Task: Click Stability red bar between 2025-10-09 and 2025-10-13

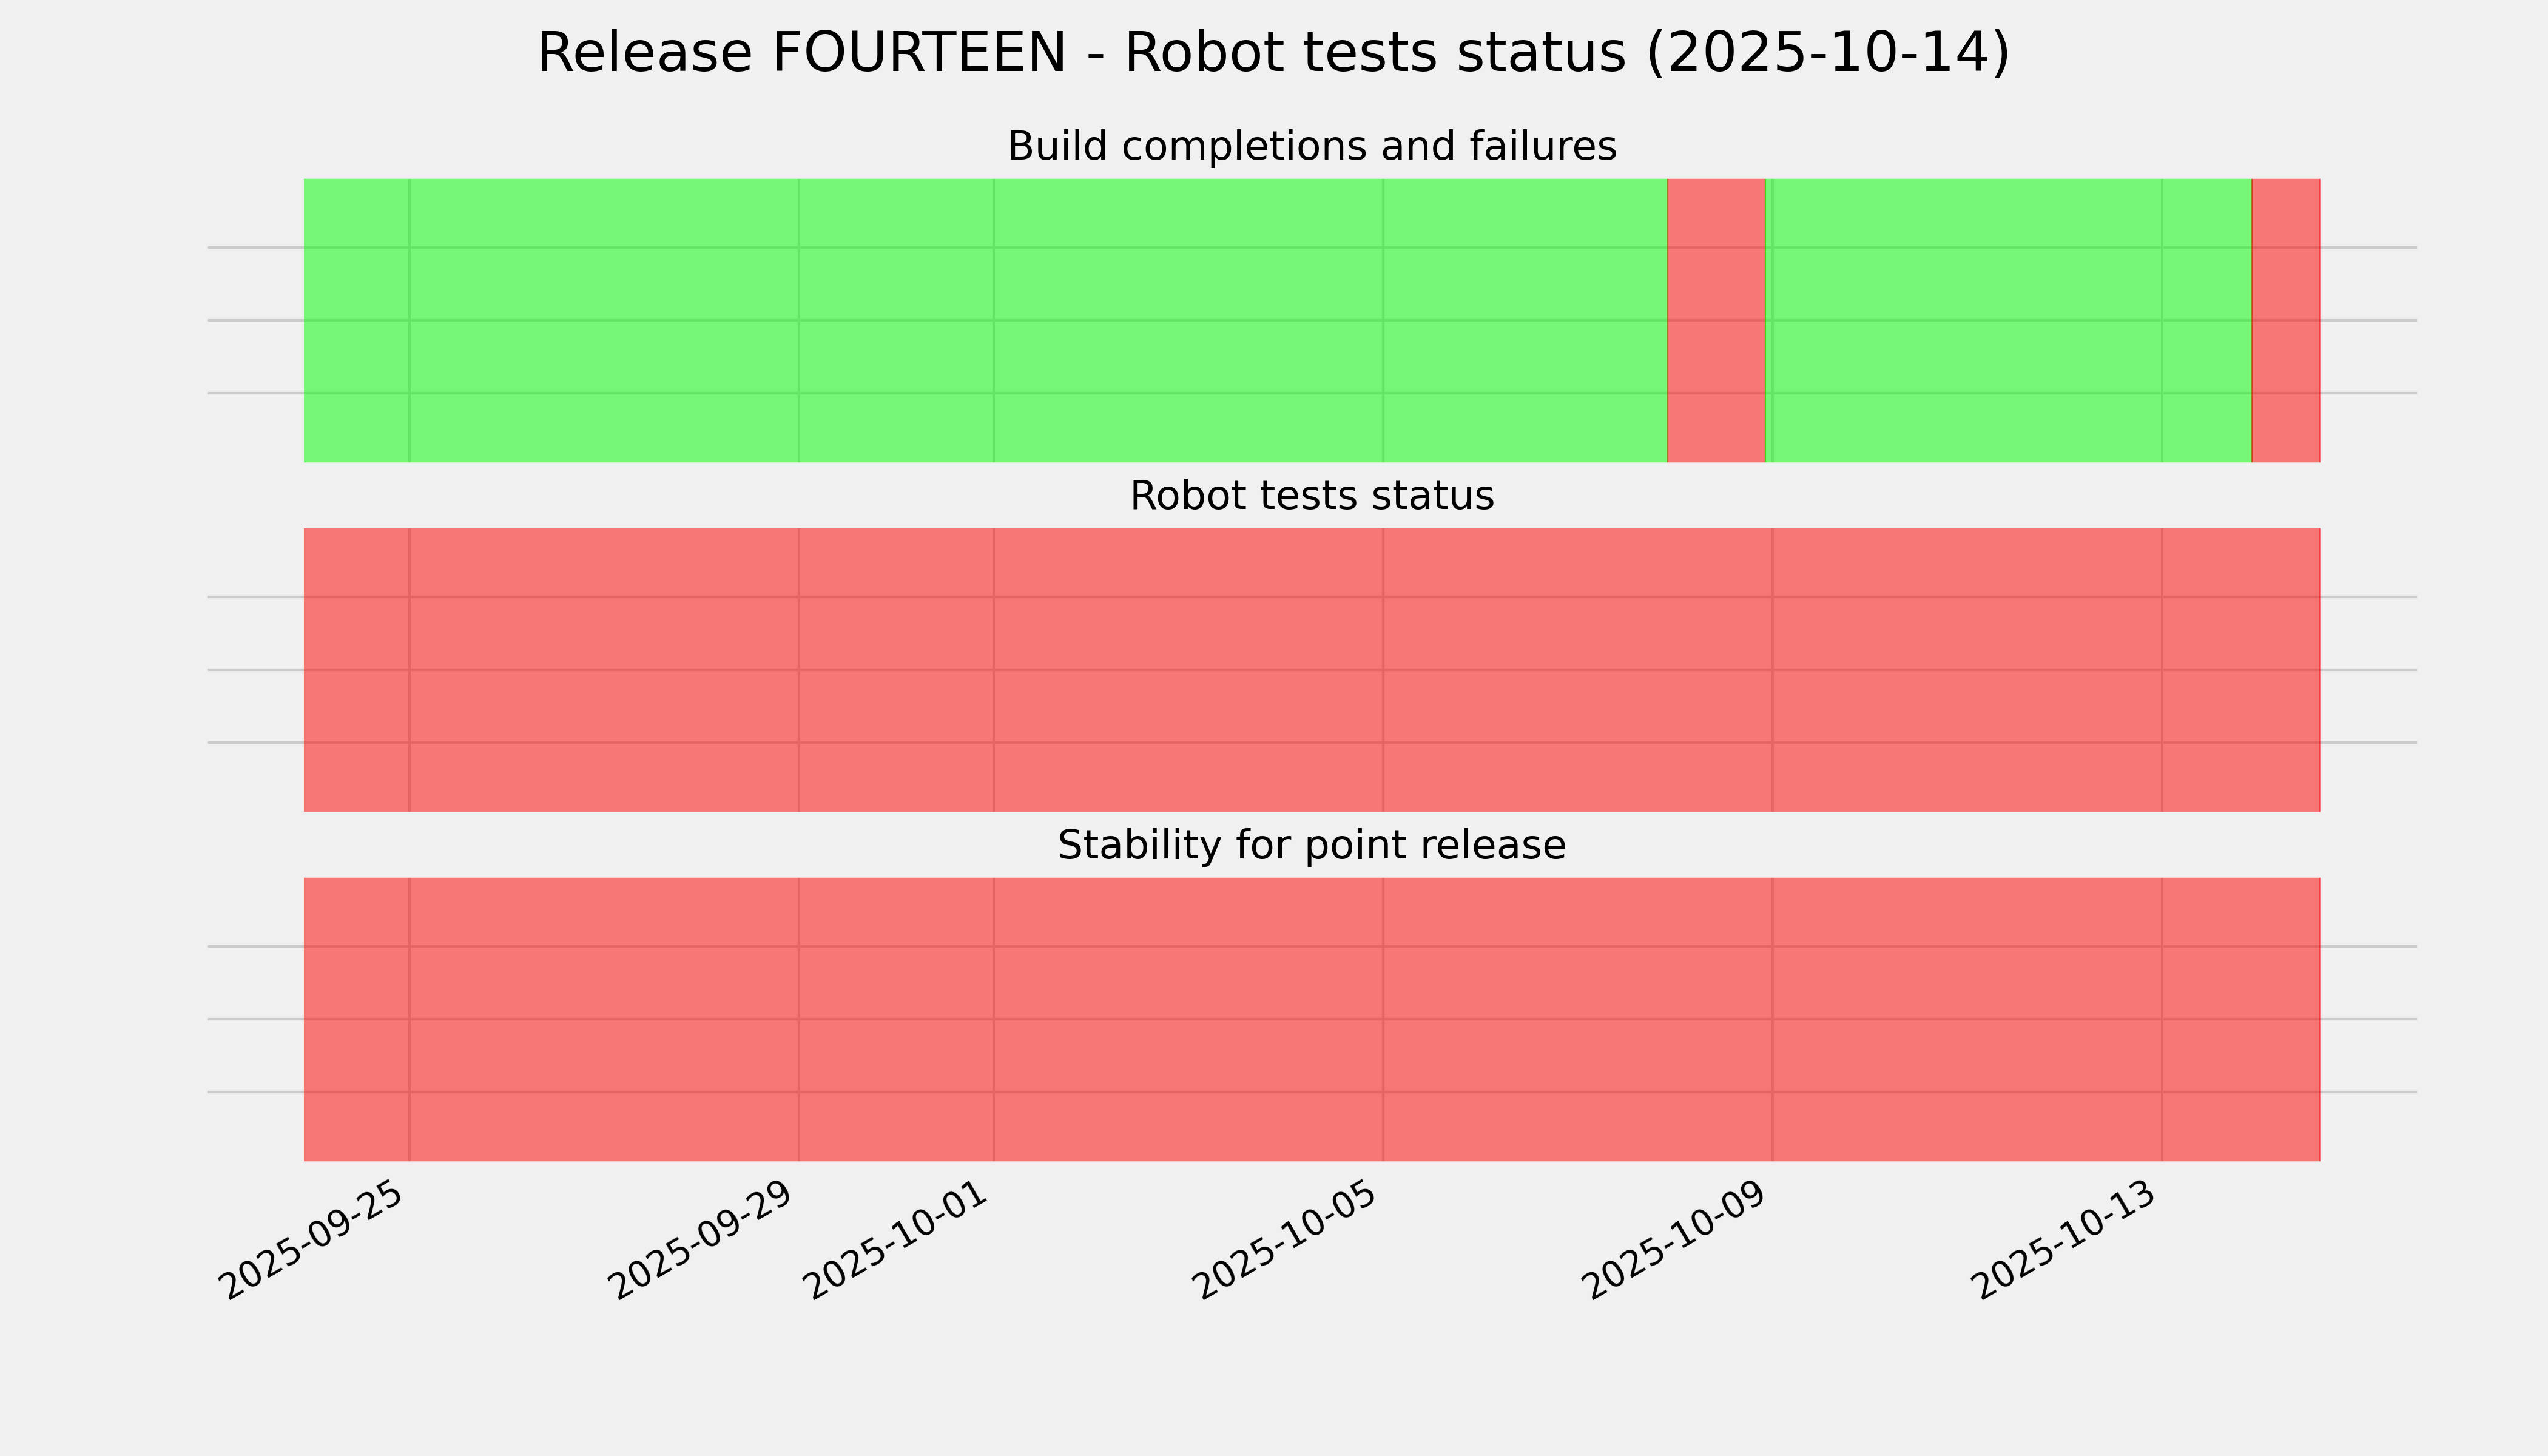Action: (1967, 1019)
